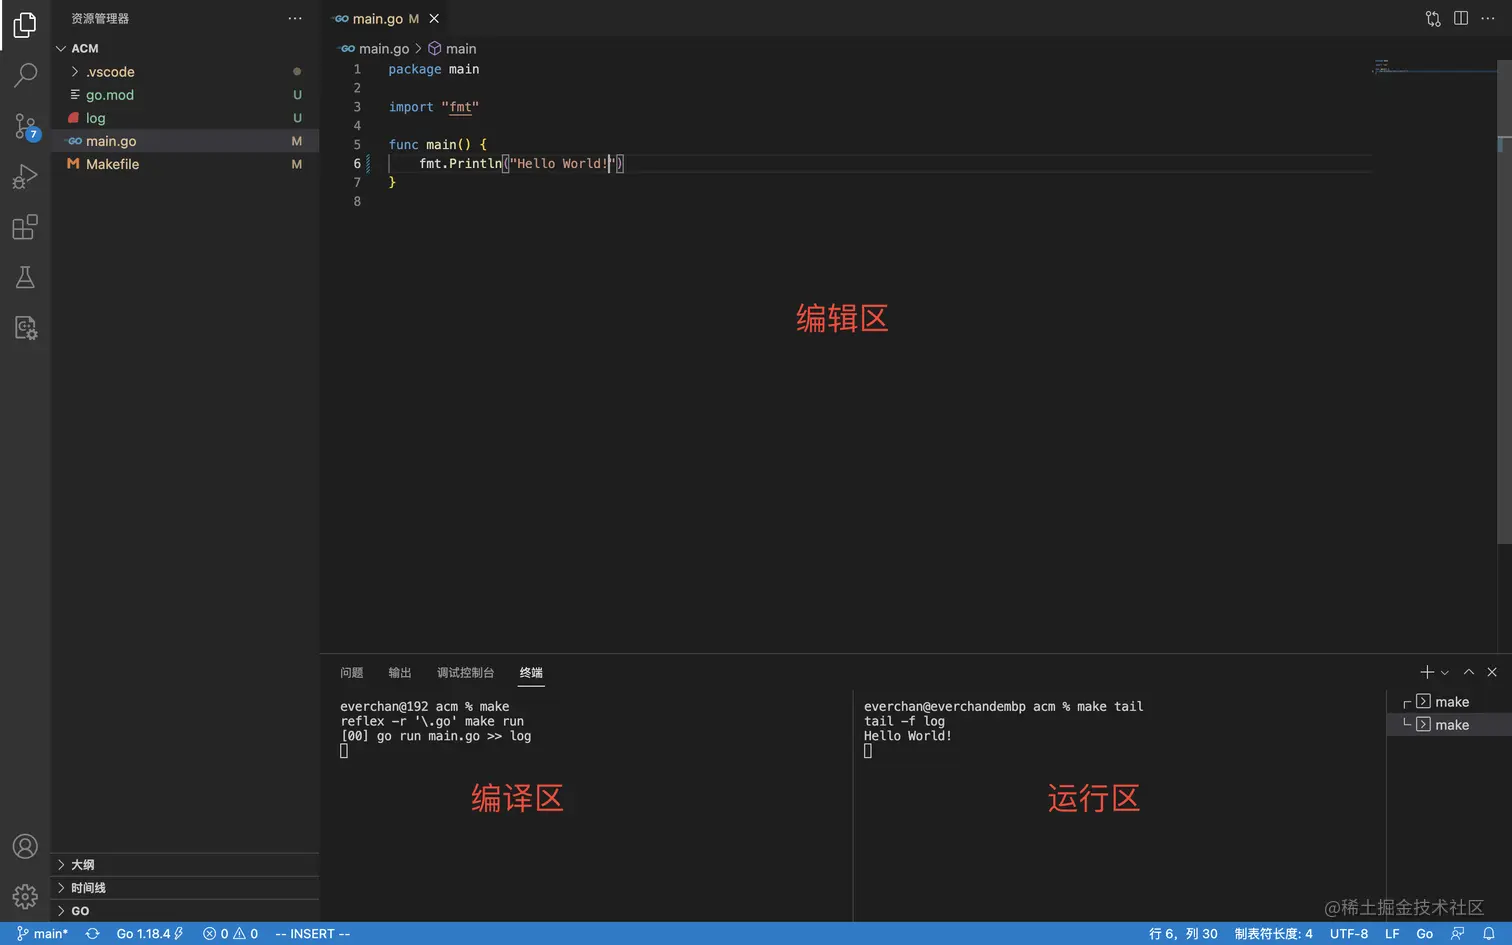
Task: Open the Manage settings gear
Action: click(25, 896)
